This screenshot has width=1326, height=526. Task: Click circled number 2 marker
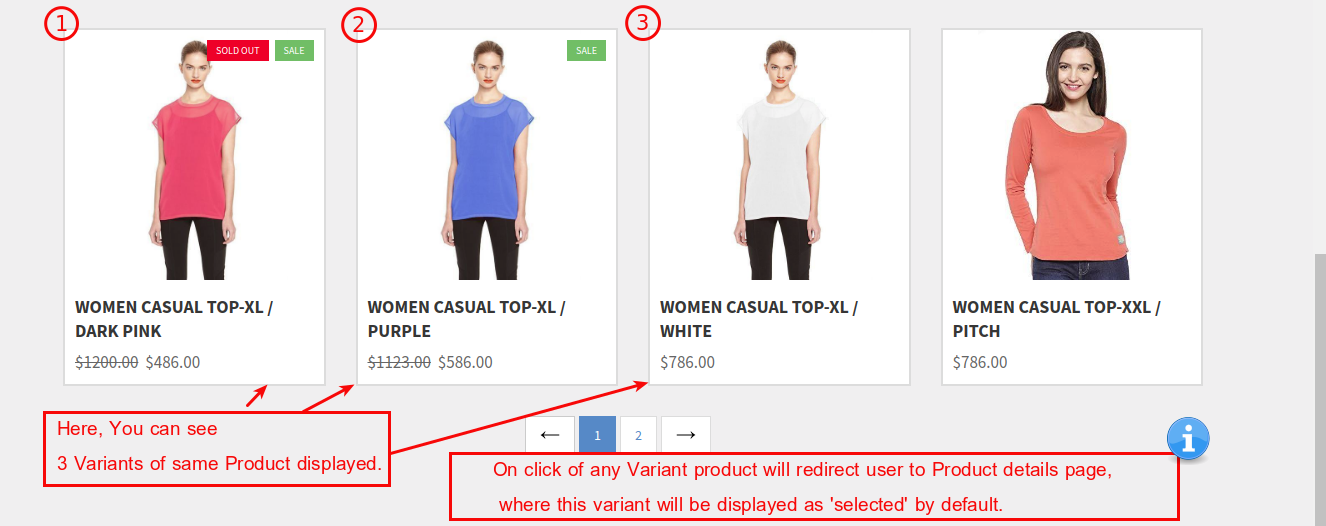(358, 25)
